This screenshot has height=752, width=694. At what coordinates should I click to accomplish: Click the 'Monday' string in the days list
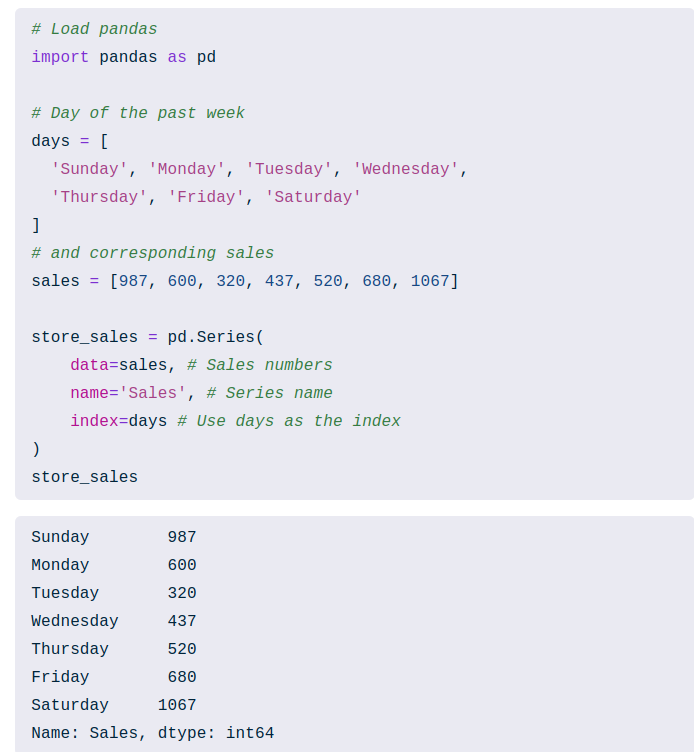click(x=187, y=169)
